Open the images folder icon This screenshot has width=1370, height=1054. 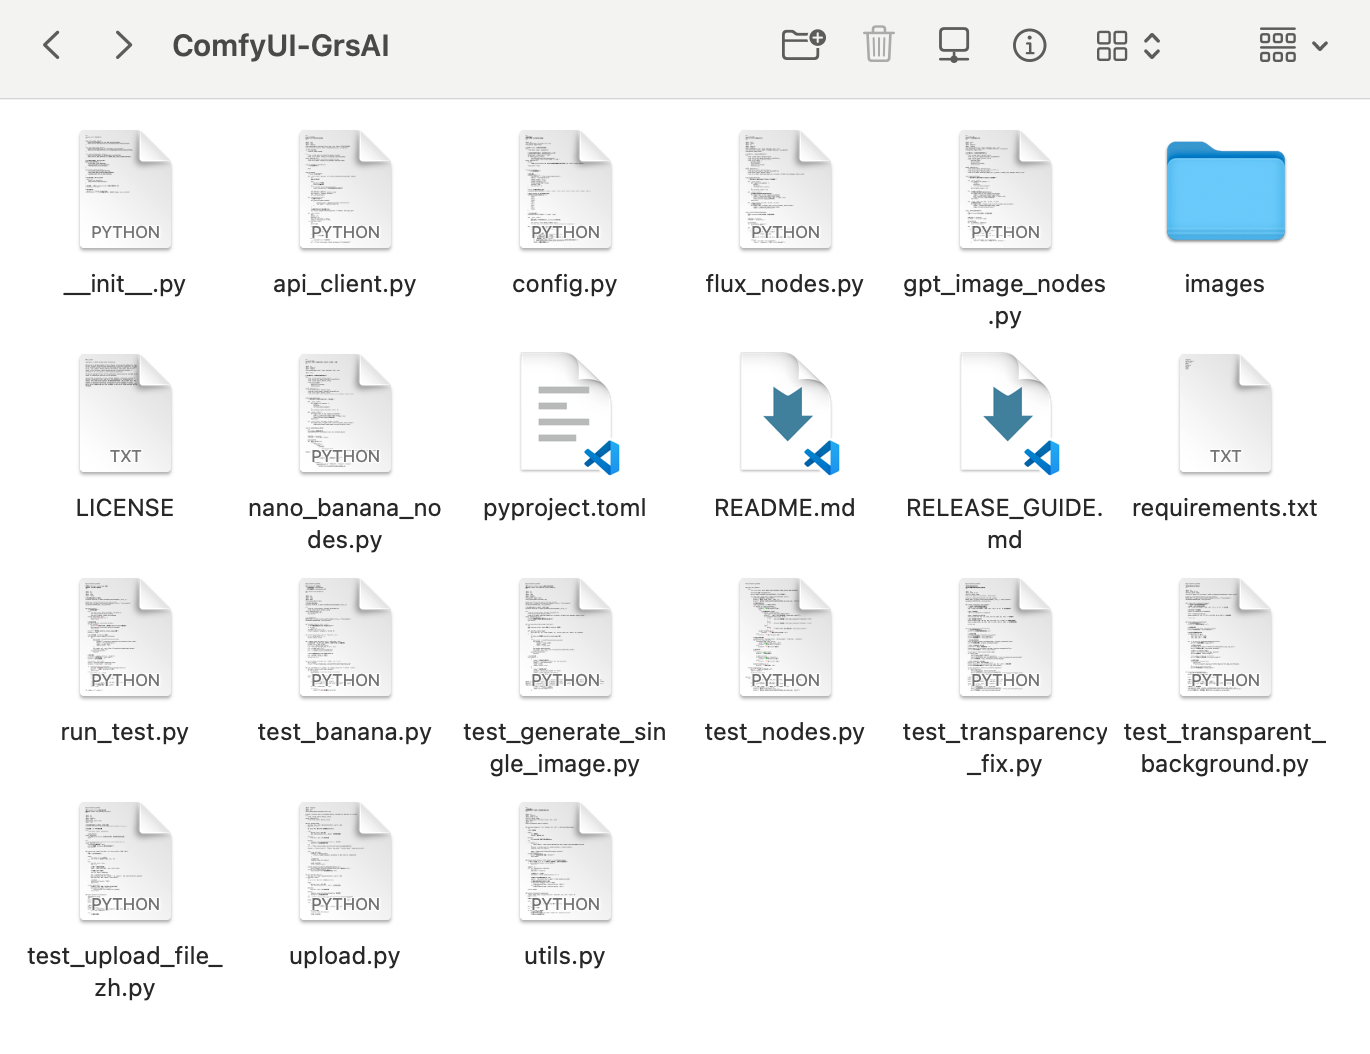[x=1225, y=192]
